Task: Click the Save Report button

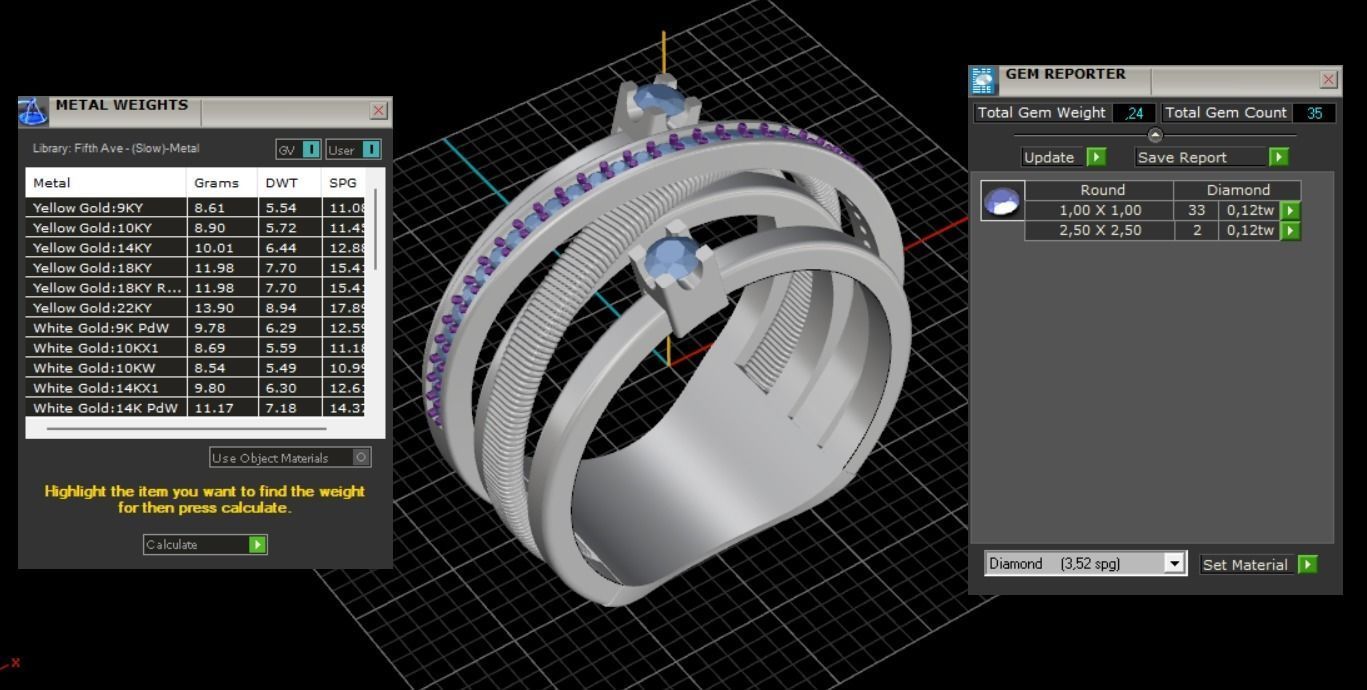Action: (1212, 157)
